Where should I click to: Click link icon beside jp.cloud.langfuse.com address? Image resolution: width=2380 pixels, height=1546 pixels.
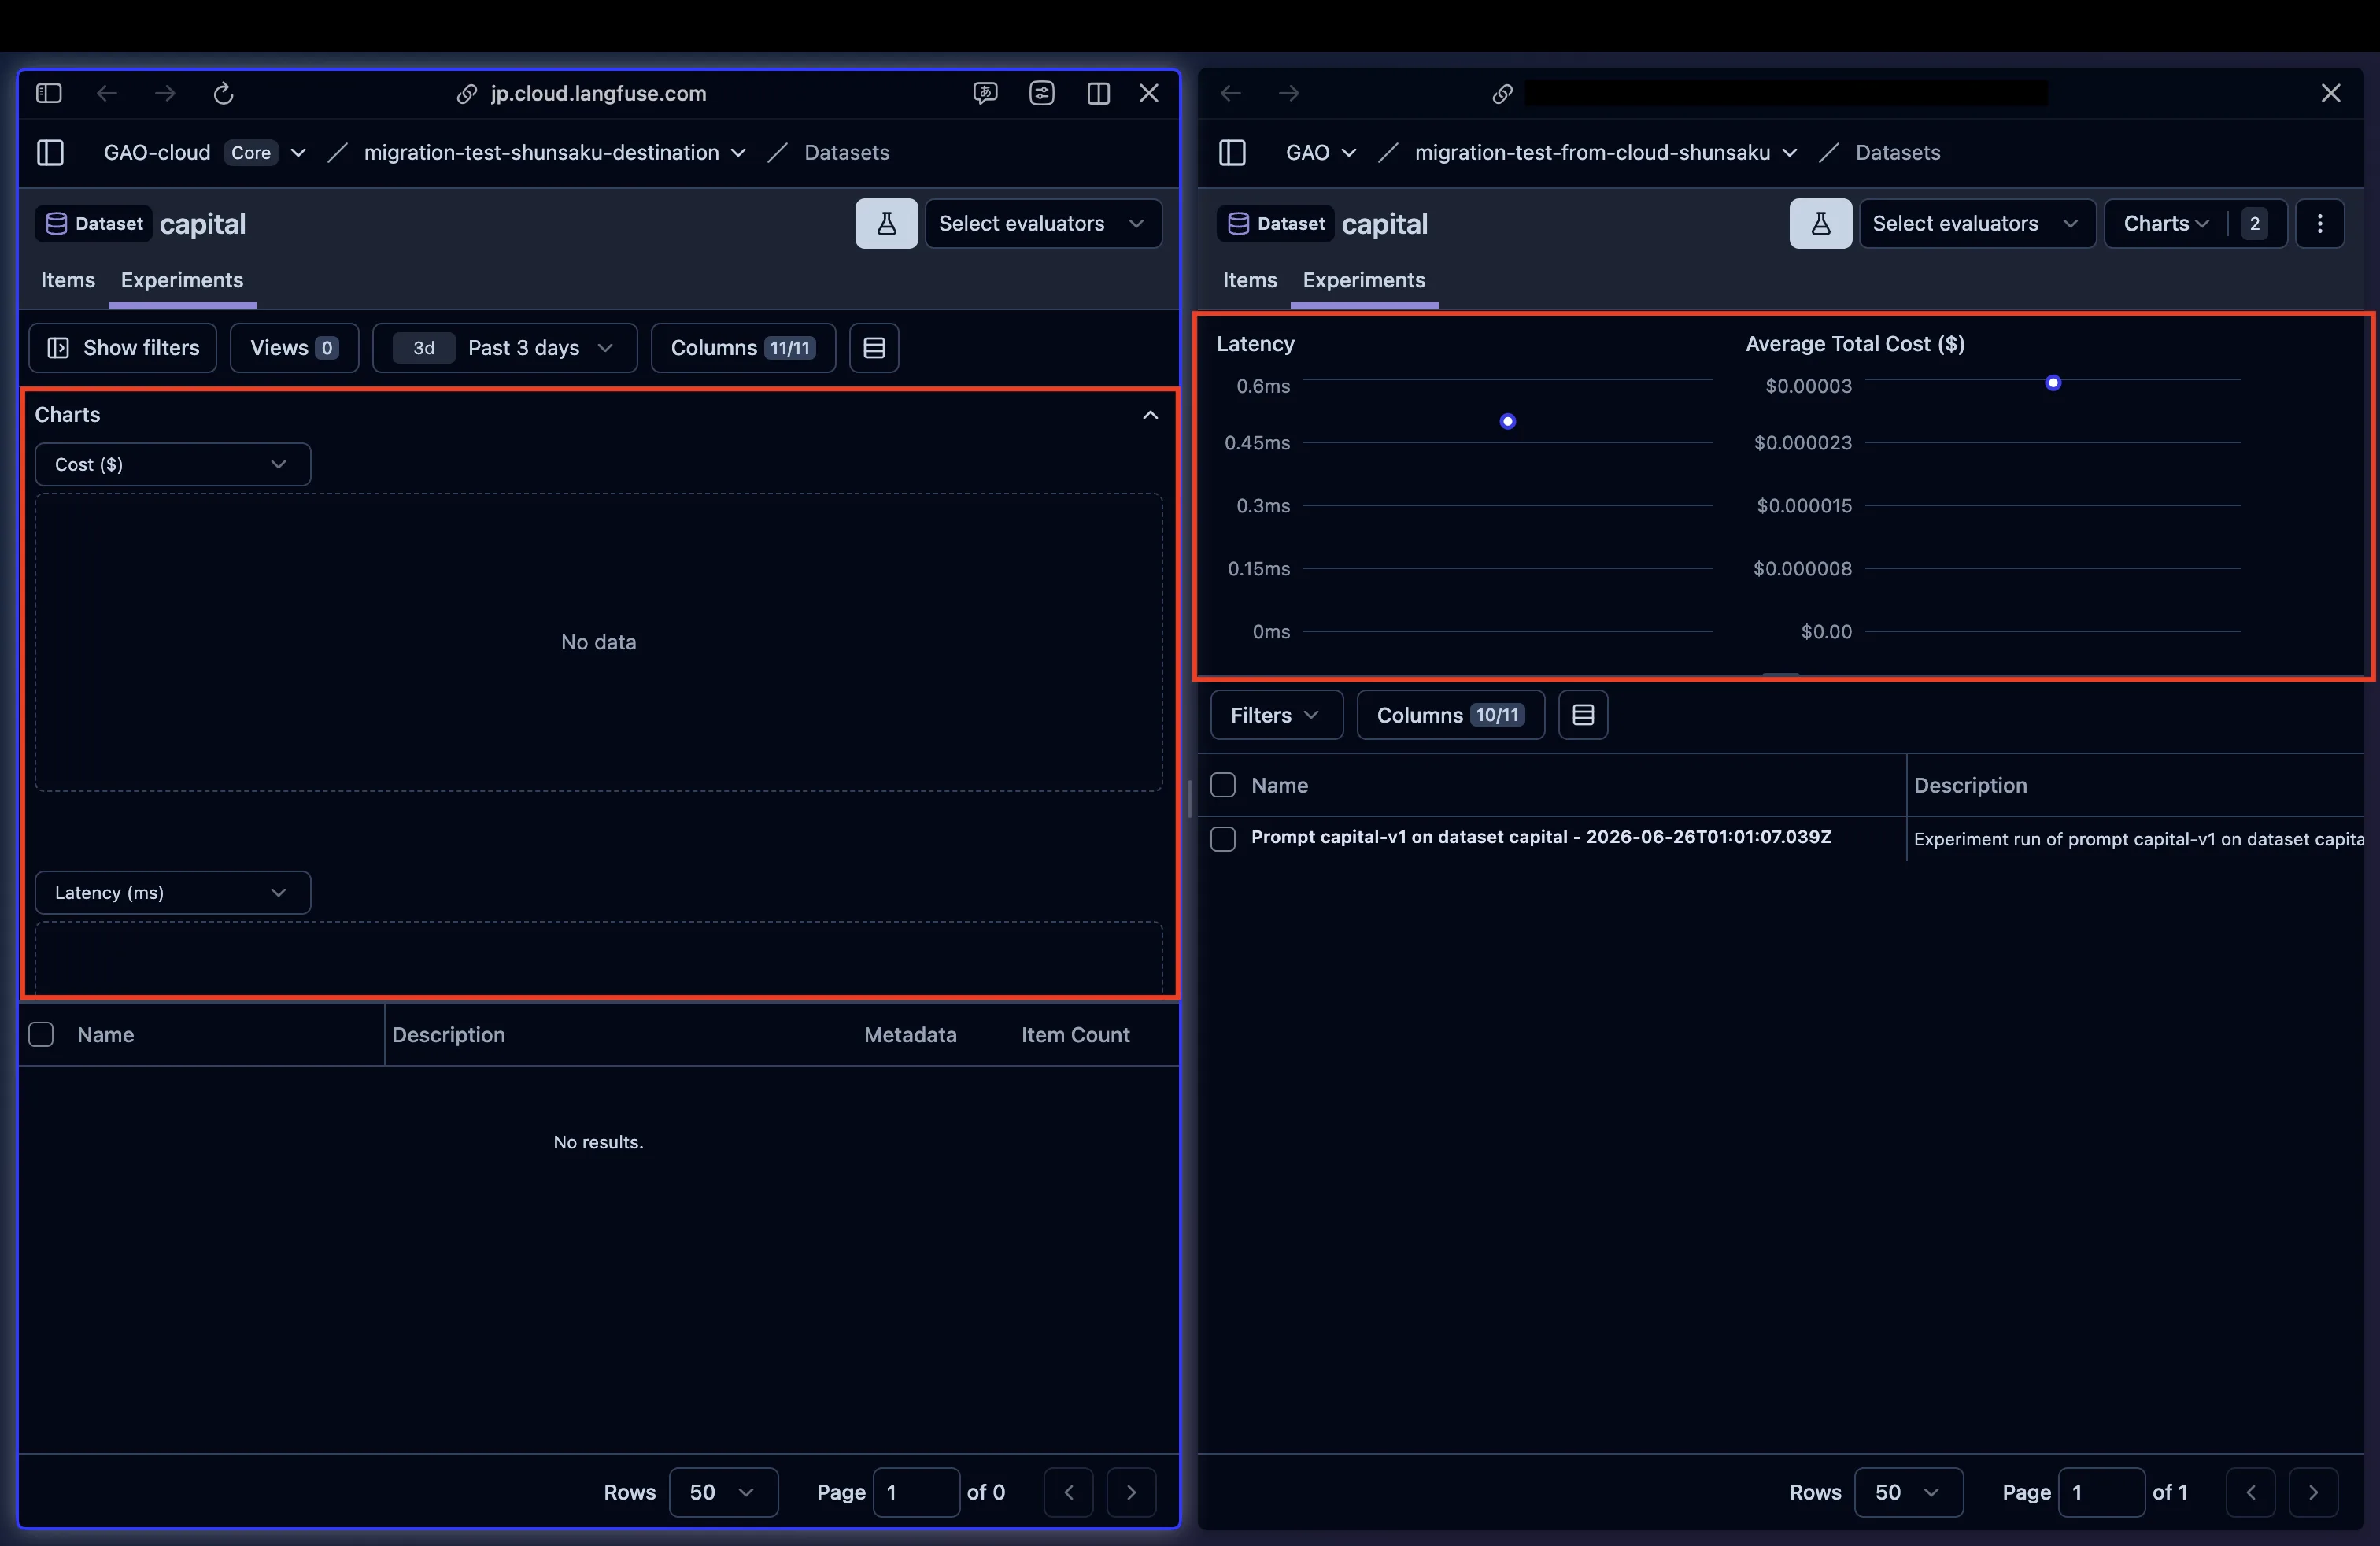click(466, 94)
